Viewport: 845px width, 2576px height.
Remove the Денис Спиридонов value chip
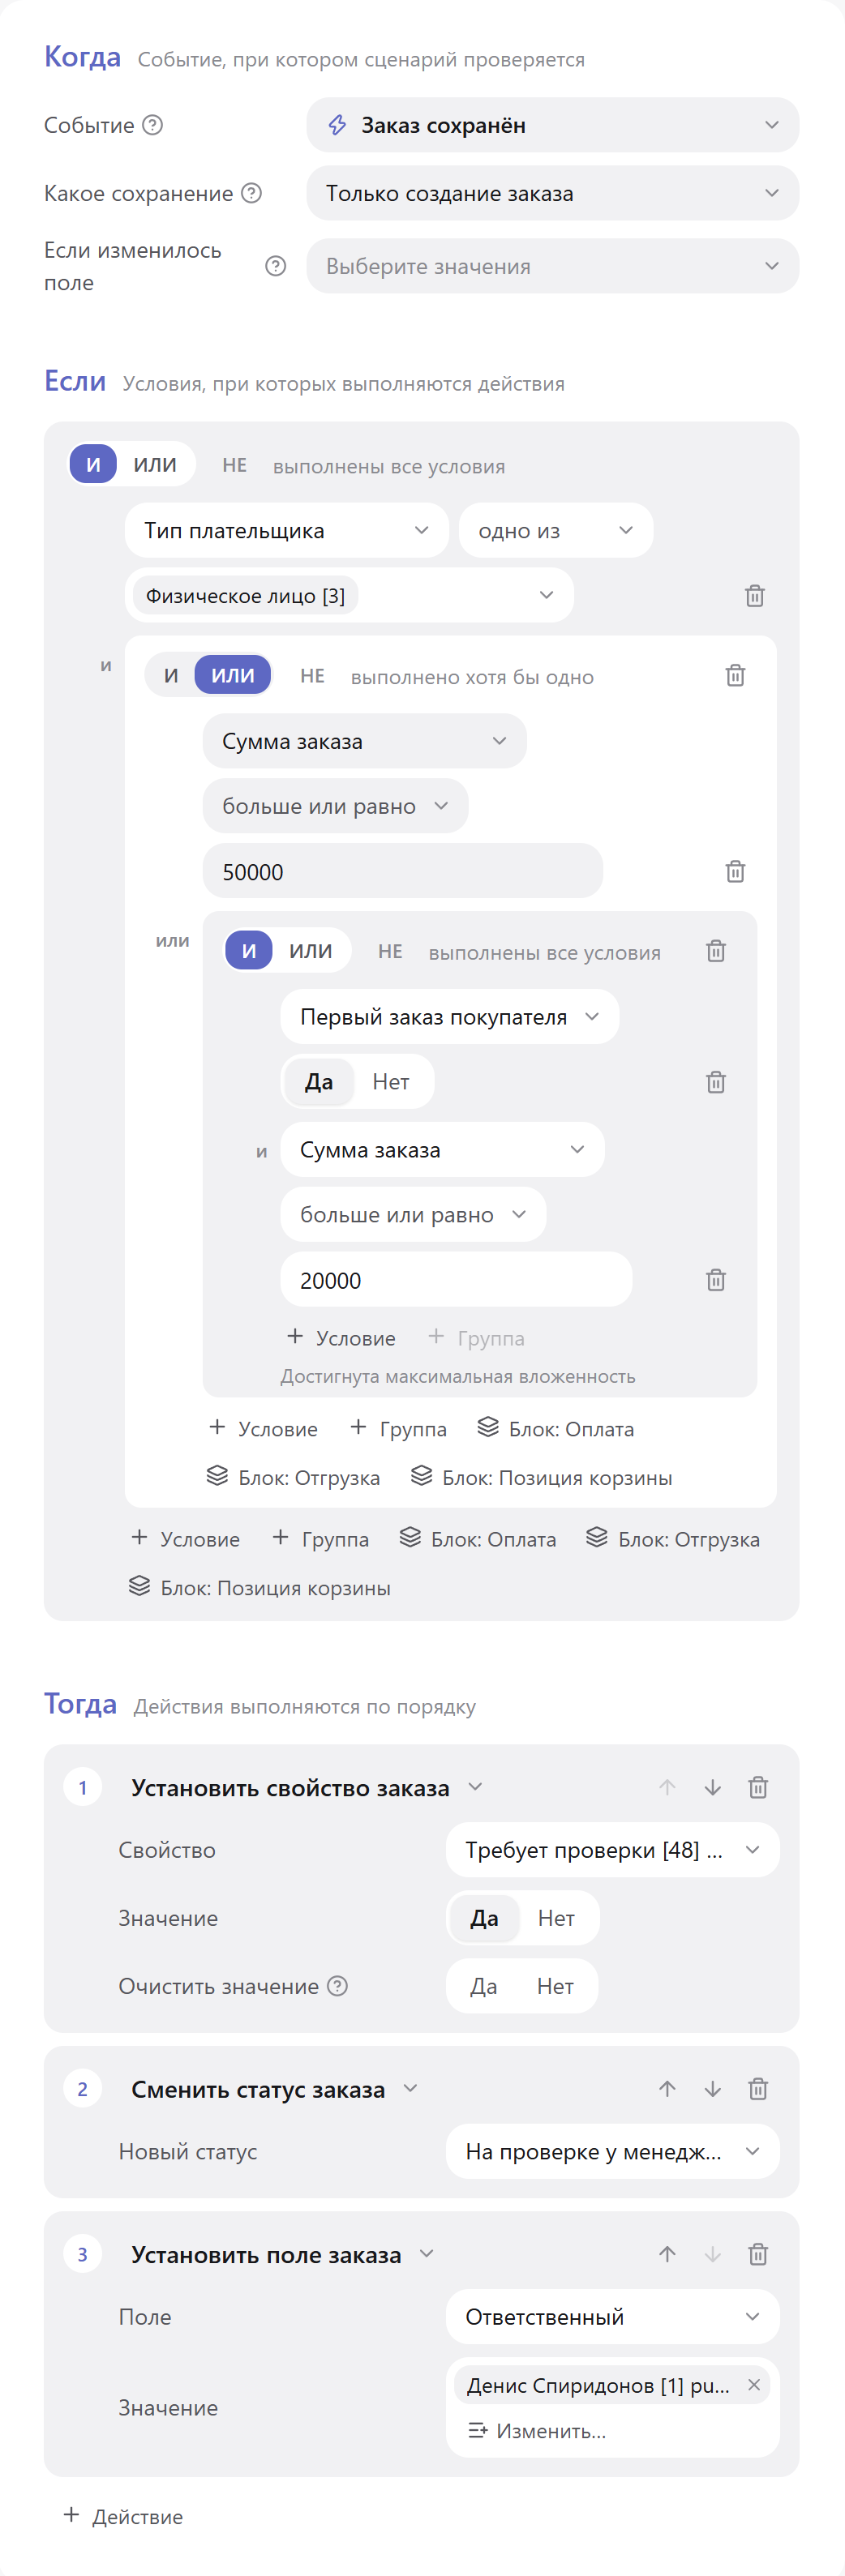tap(754, 2385)
